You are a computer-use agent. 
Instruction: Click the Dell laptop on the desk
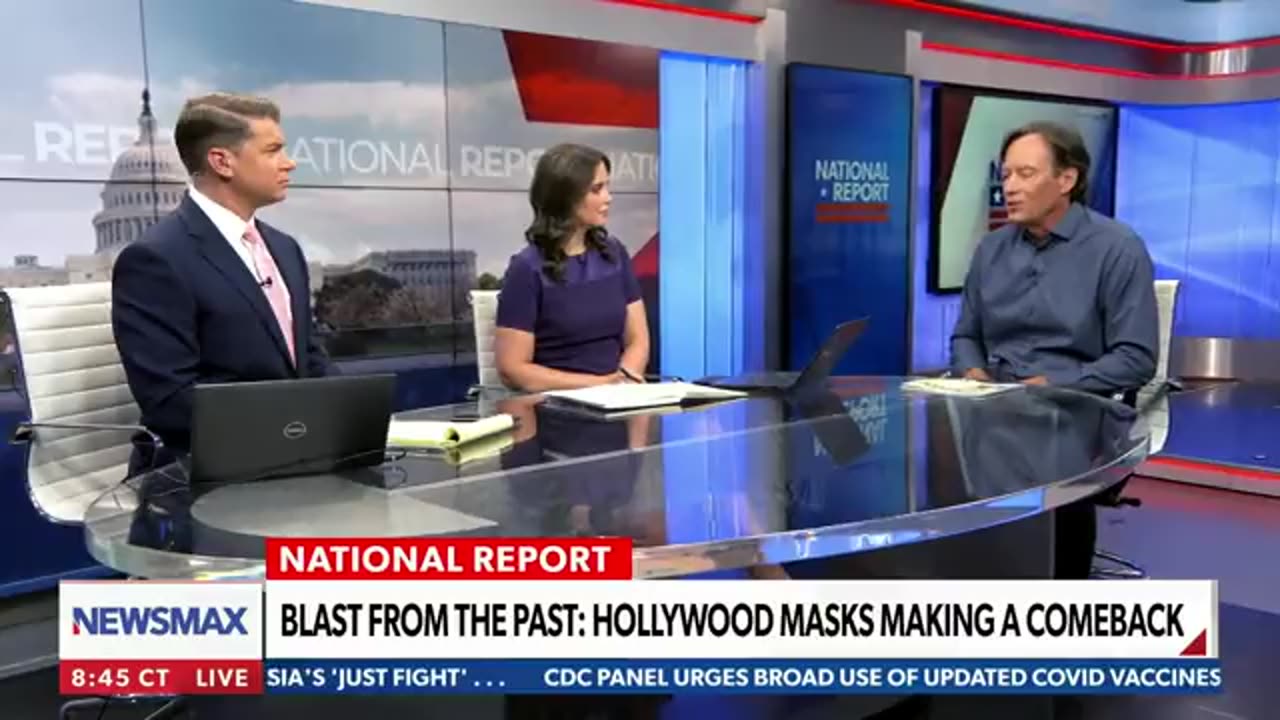click(x=292, y=427)
